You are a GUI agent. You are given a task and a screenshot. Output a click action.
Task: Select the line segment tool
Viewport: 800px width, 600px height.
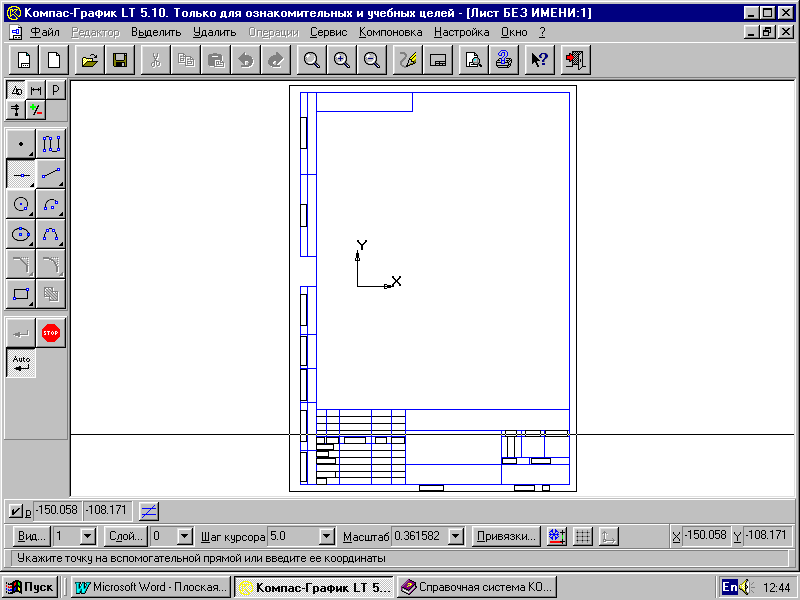coord(51,174)
